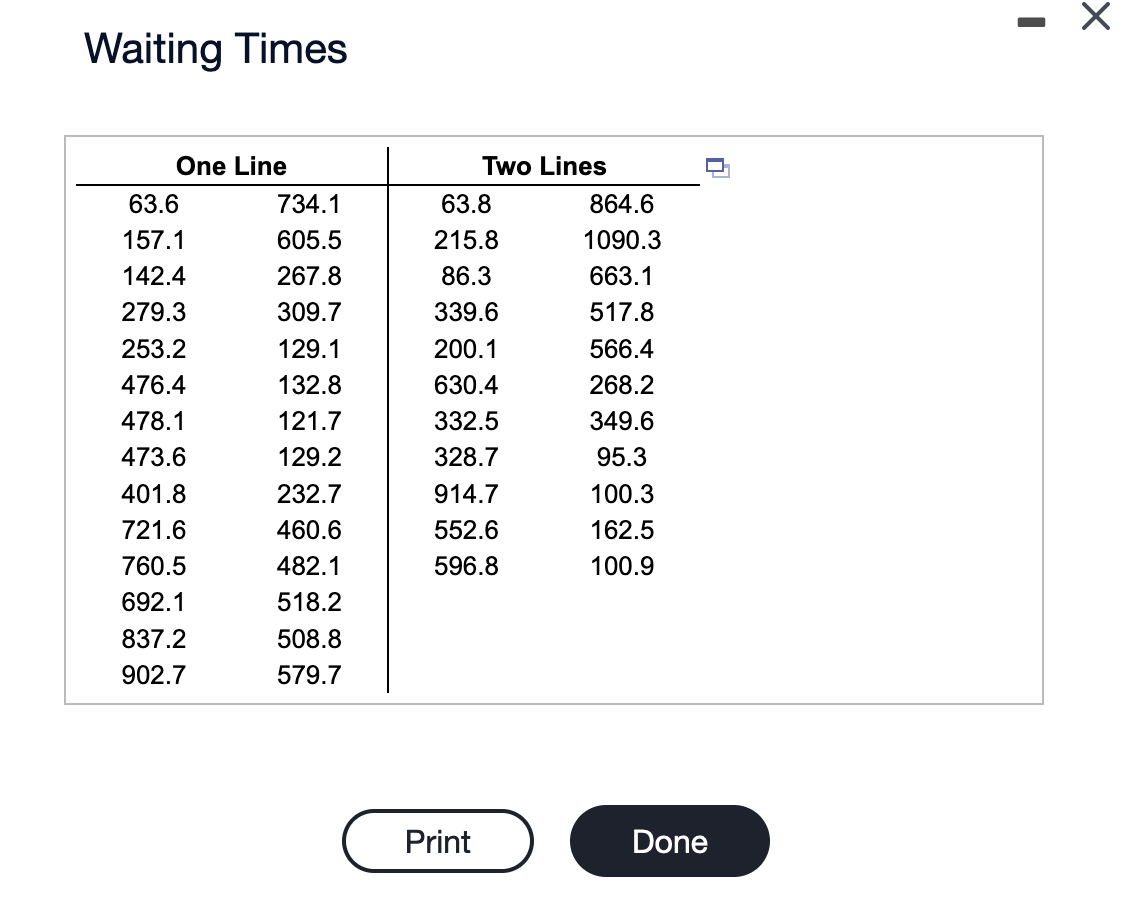This screenshot has height=916, width=1142.
Task: Click the copy table popup icon
Action: tap(717, 167)
